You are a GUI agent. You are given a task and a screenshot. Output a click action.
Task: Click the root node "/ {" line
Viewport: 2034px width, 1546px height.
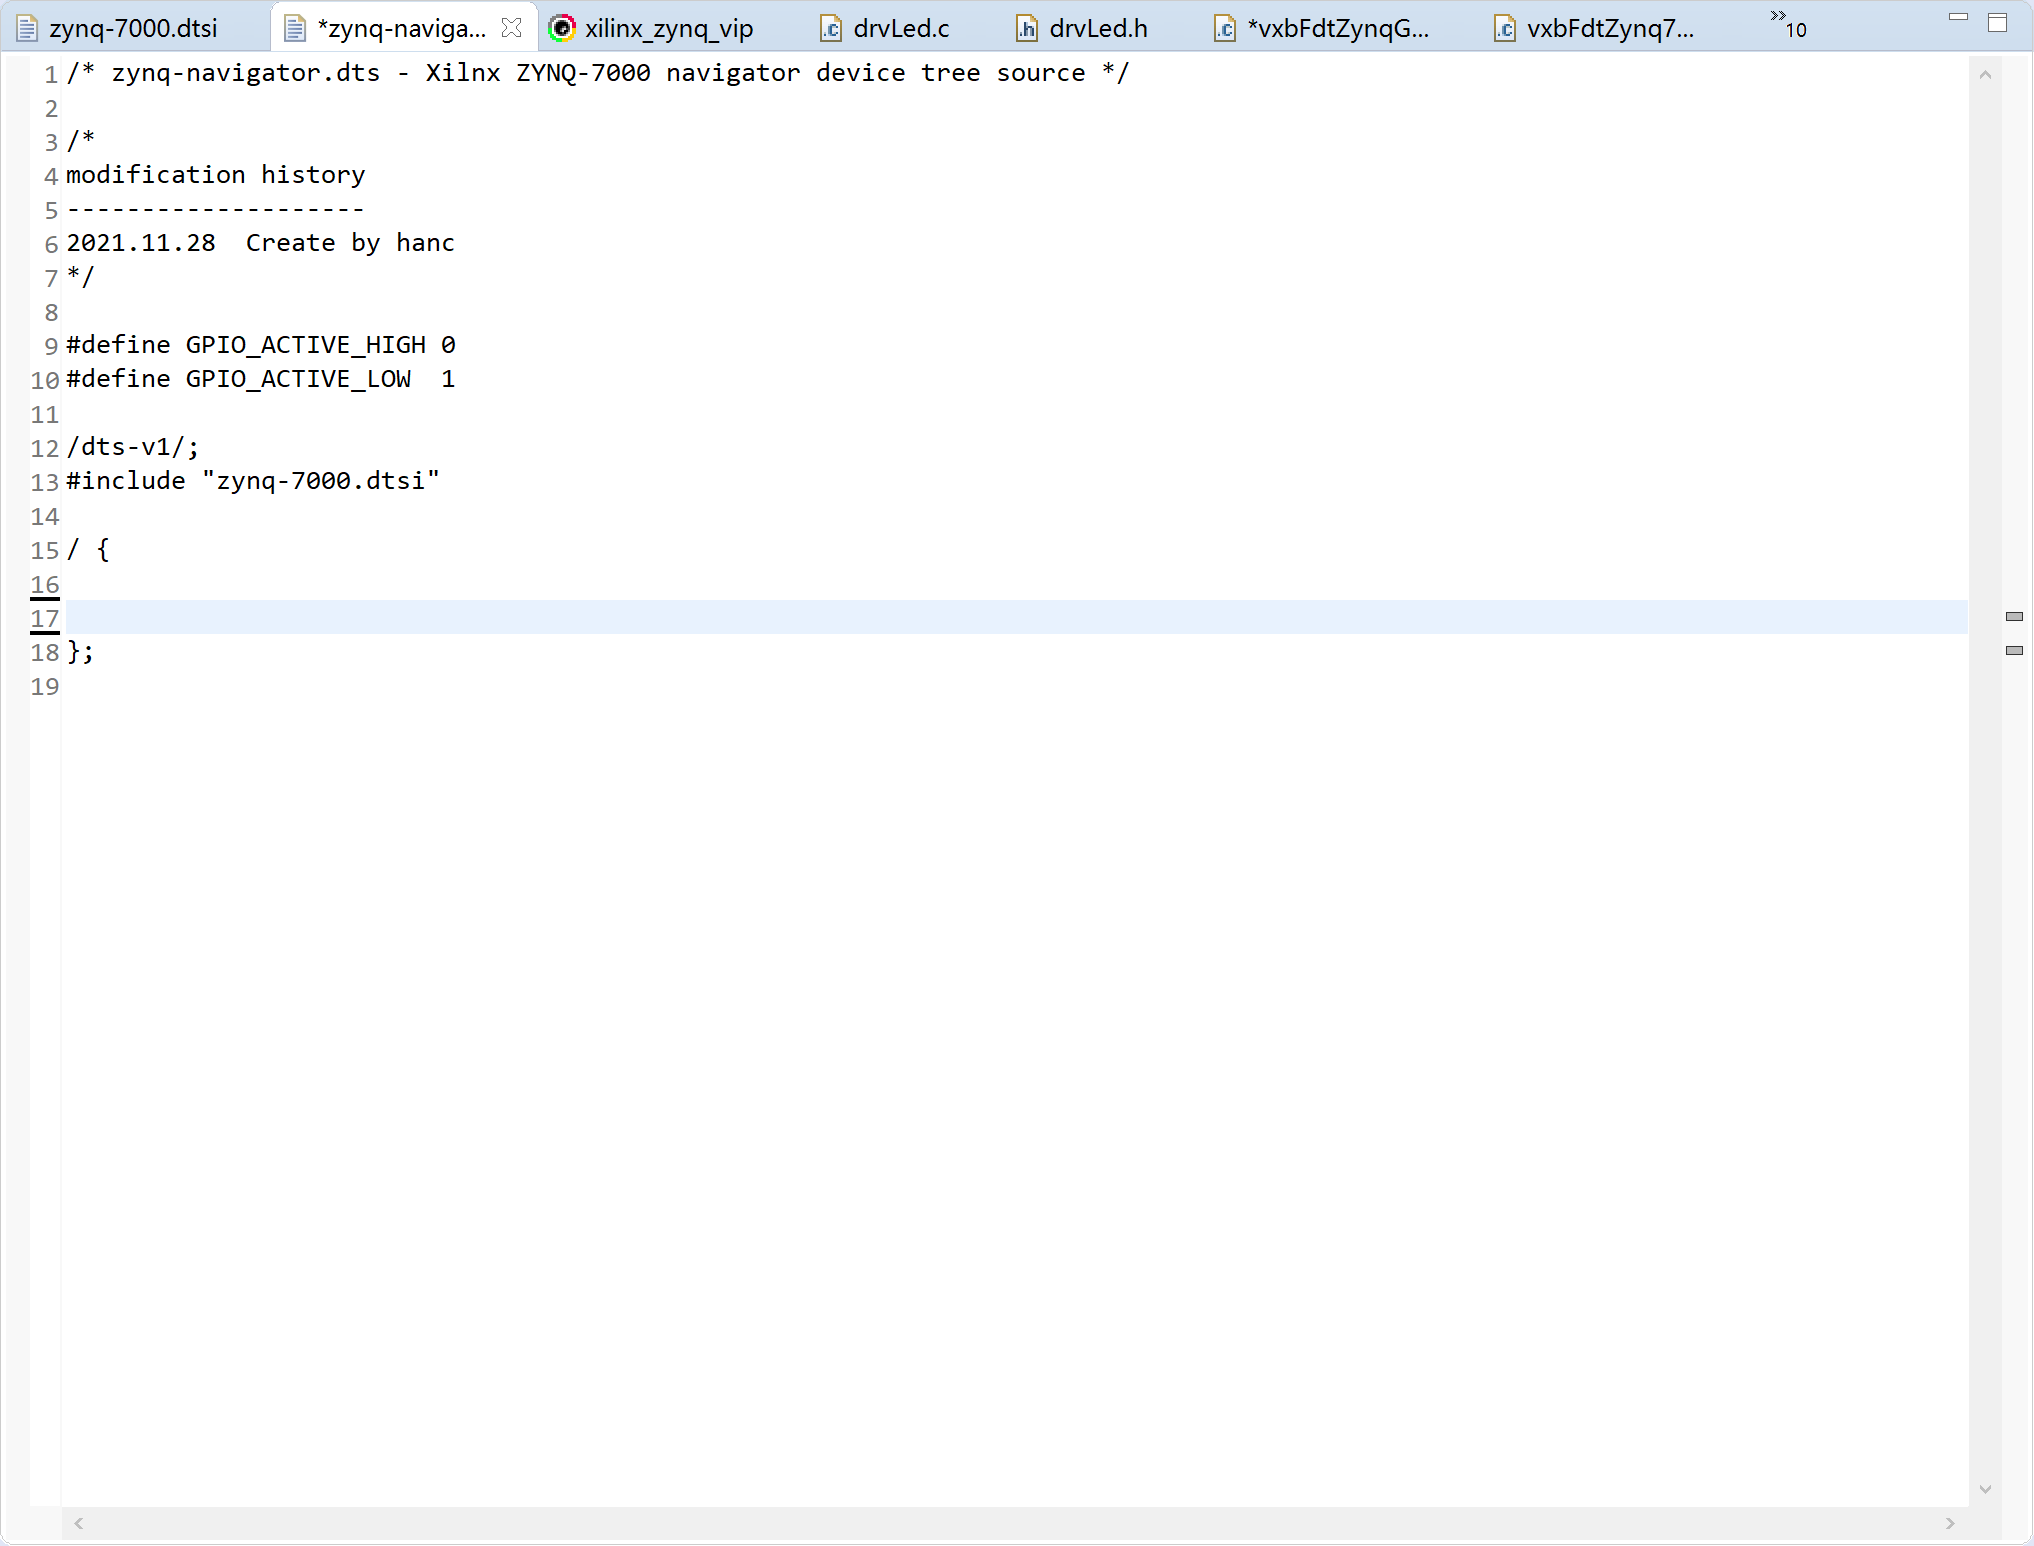tap(88, 549)
